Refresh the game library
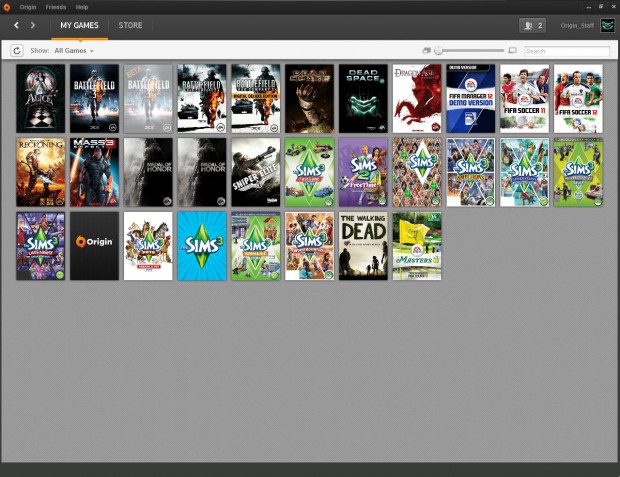The height and width of the screenshot is (477, 620). 17,50
